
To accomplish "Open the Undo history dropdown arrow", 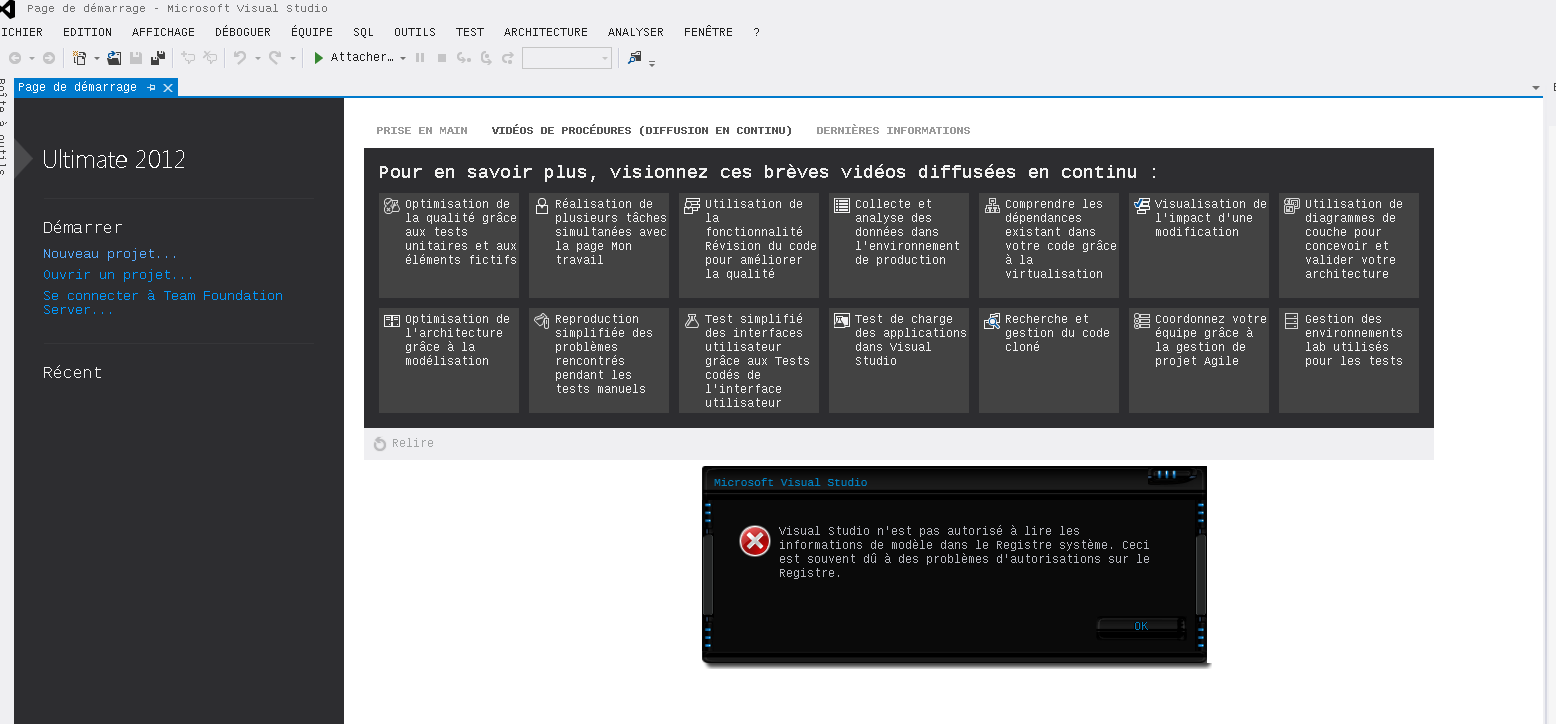I will [x=257, y=58].
